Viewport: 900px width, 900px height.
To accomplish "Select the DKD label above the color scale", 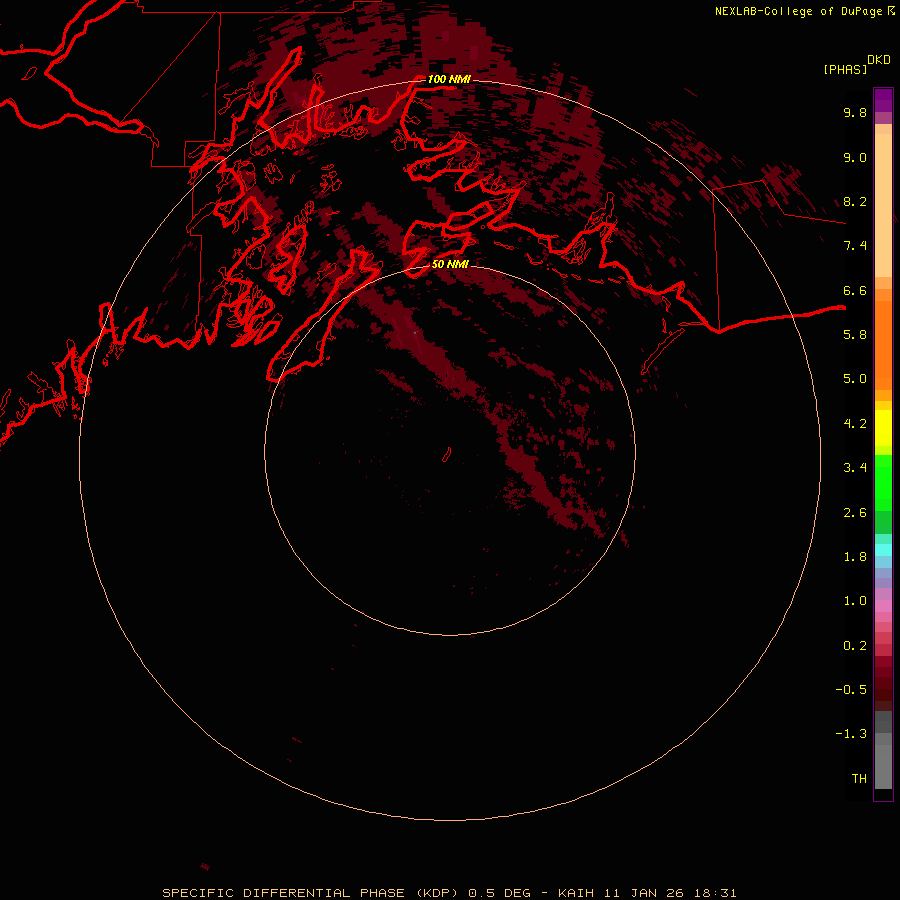I will [879, 60].
